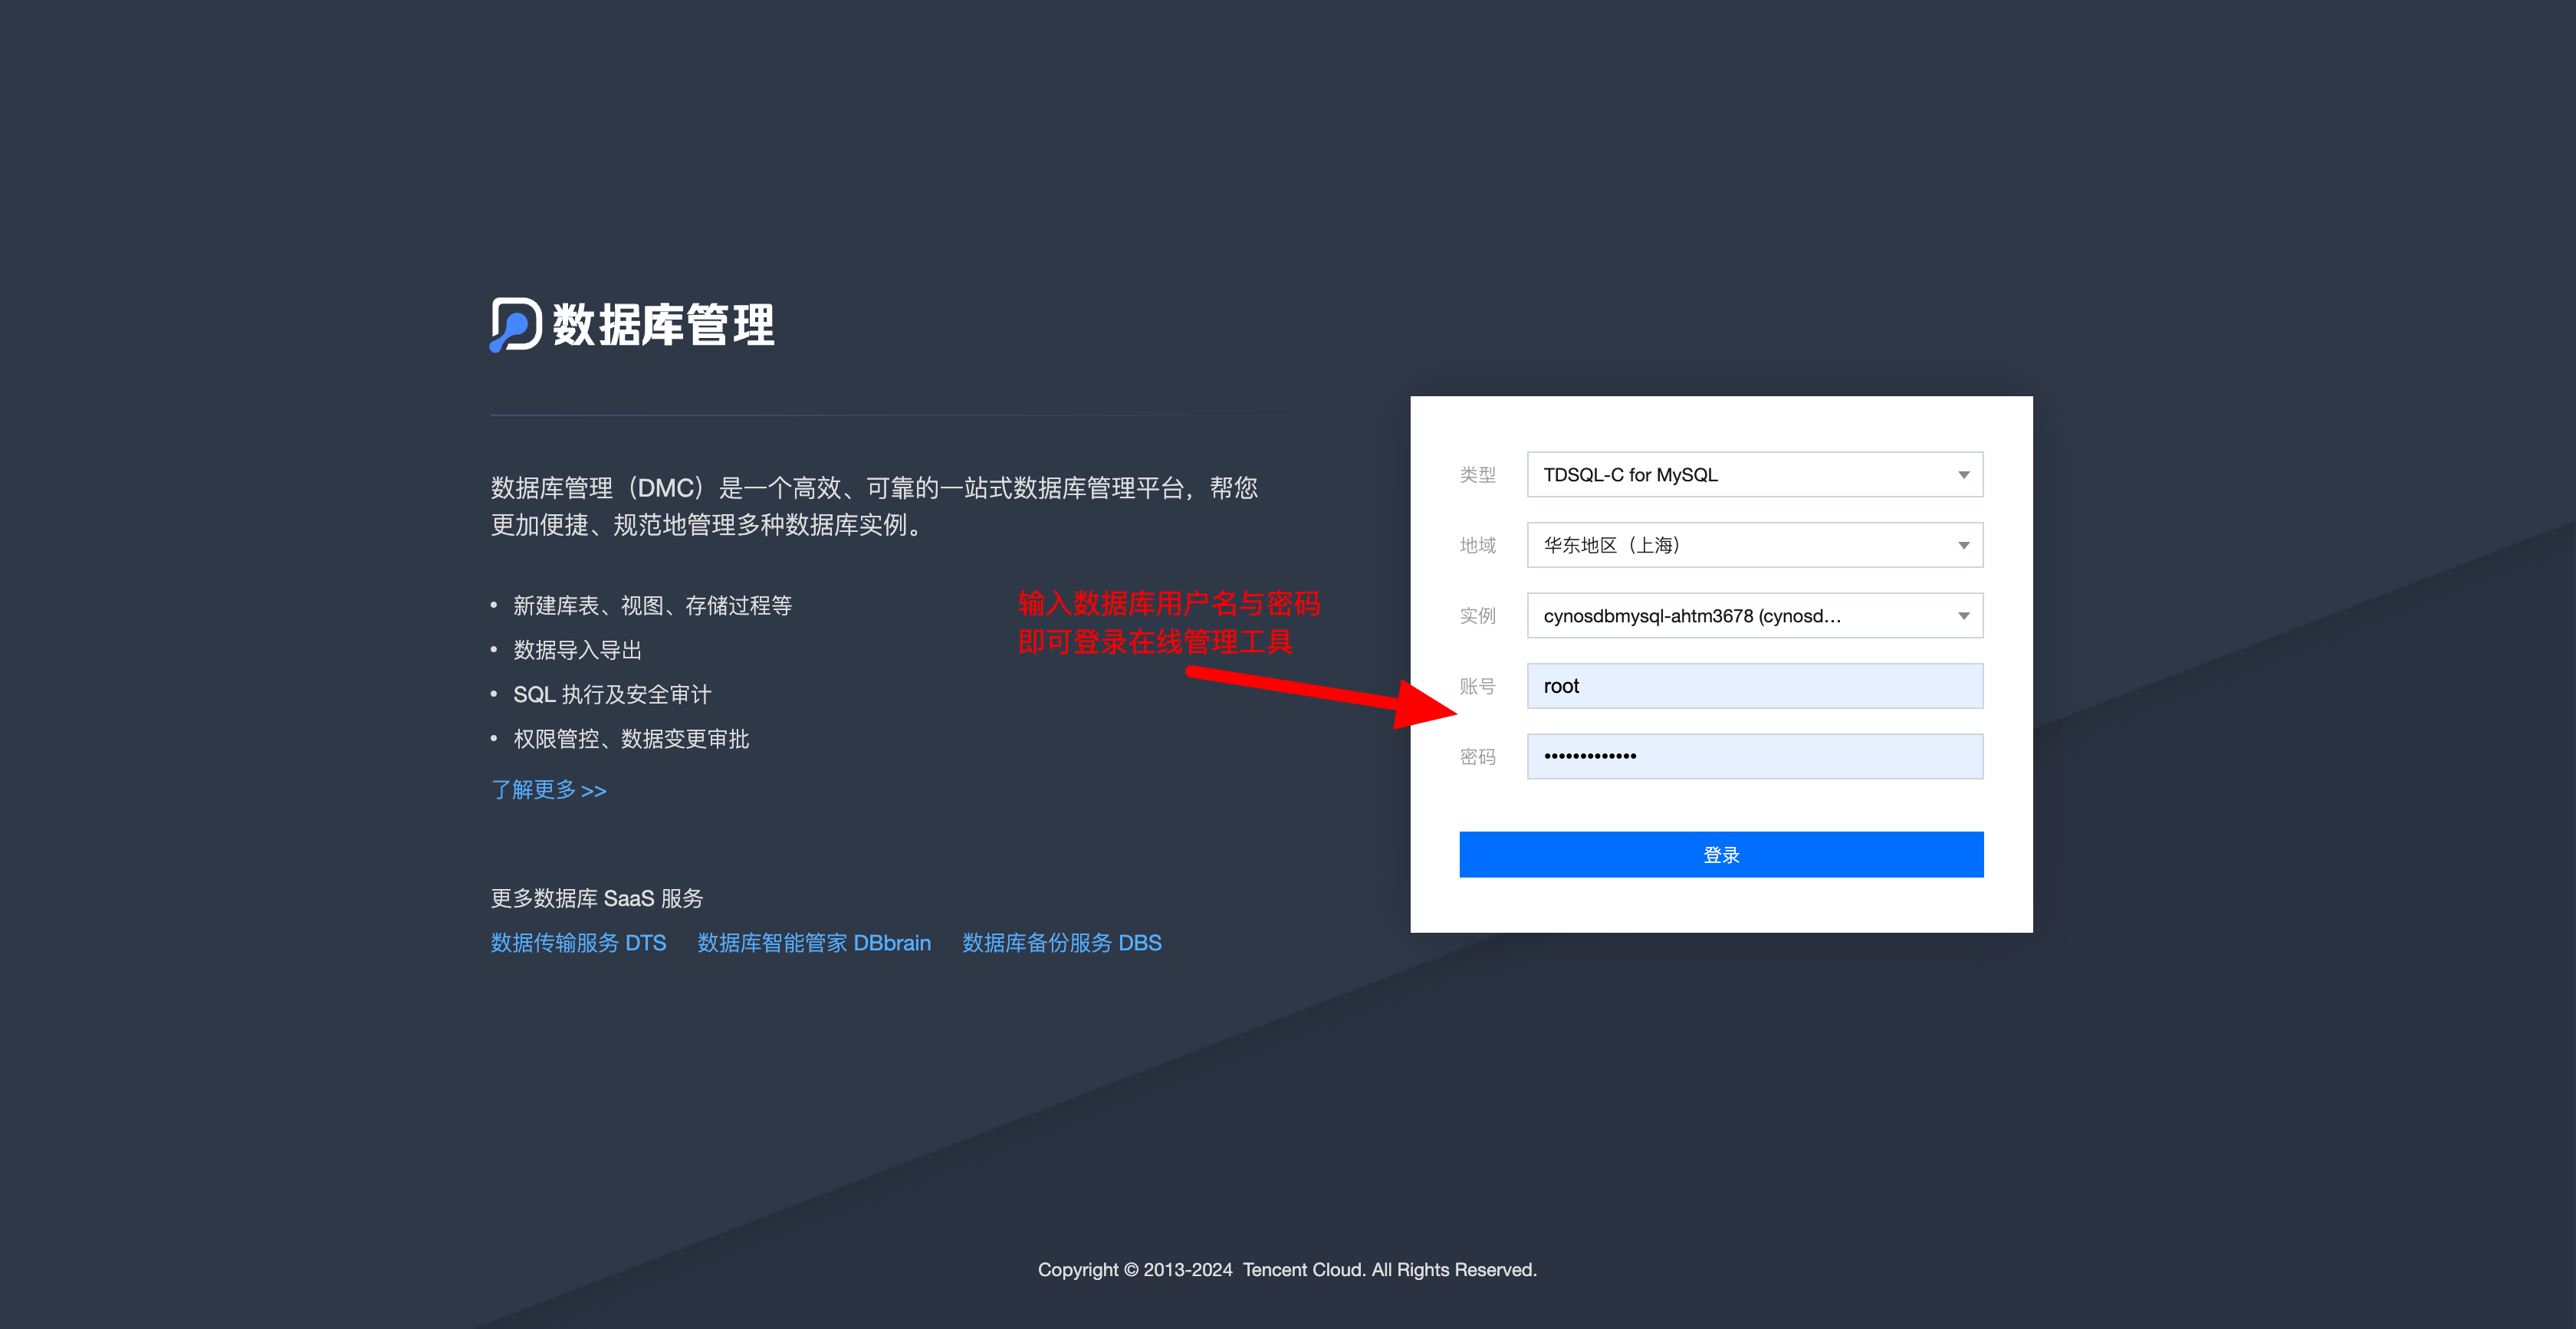Click the 账号 label
This screenshot has height=1329, width=2576.
pos(1477,686)
